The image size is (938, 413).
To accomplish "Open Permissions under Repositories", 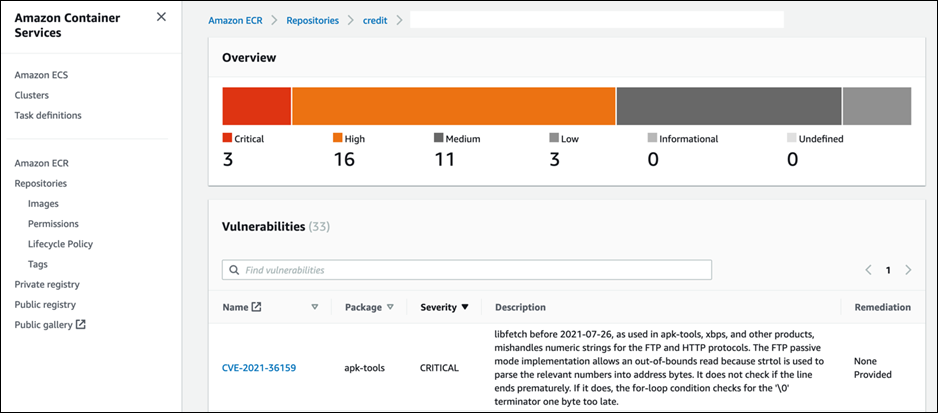I will (x=53, y=223).
